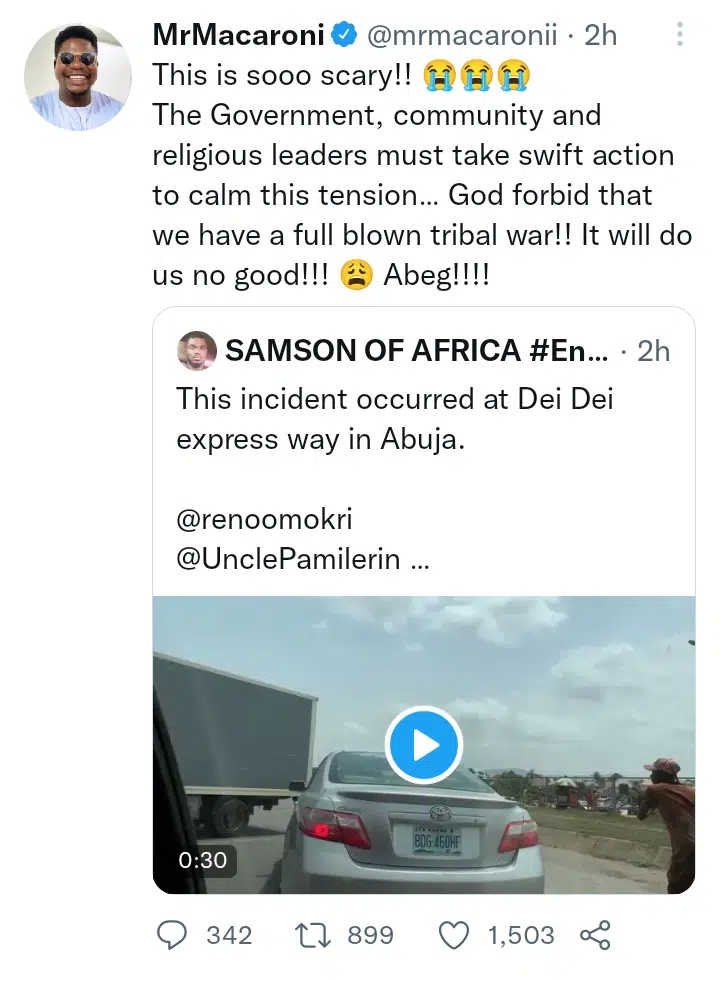Click the share icon
This screenshot has height=981, width=720.
(x=595, y=935)
